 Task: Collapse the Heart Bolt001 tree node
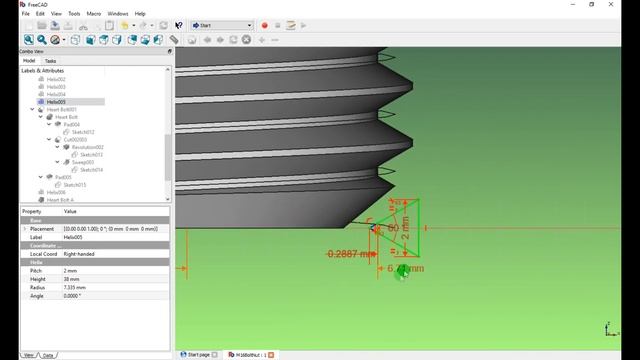tap(32, 109)
